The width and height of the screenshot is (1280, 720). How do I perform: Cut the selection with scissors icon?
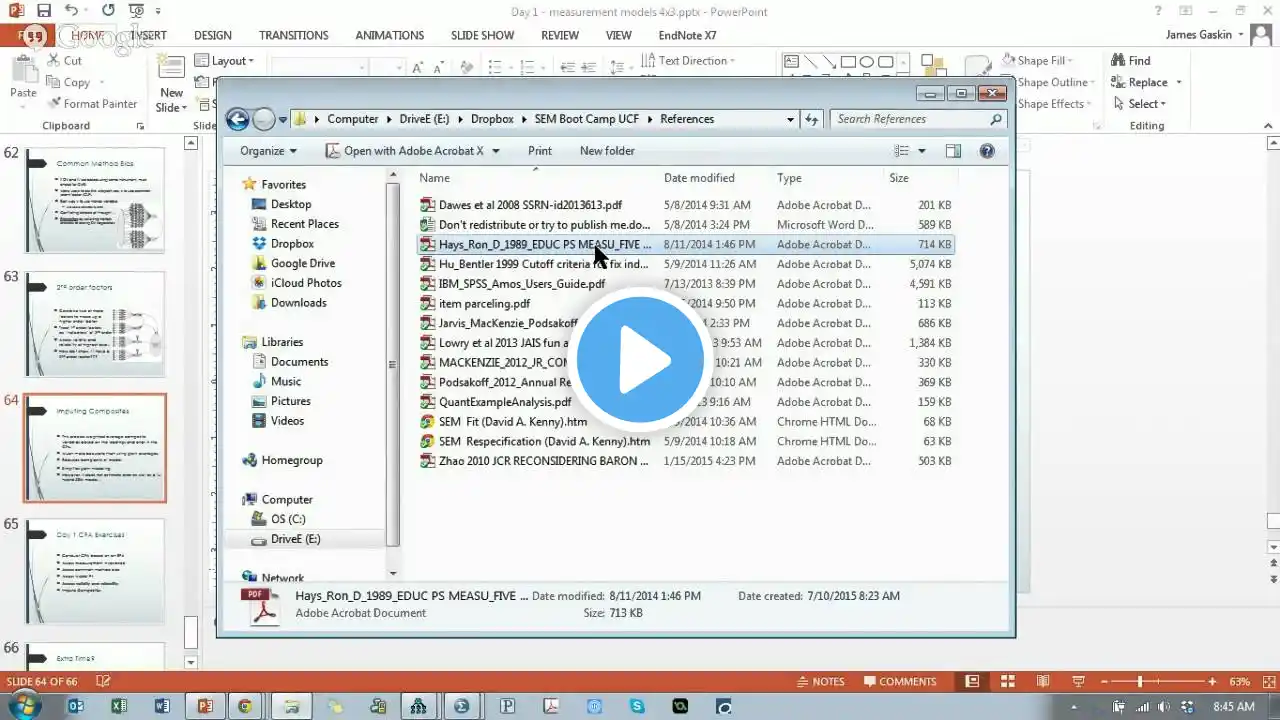55,61
